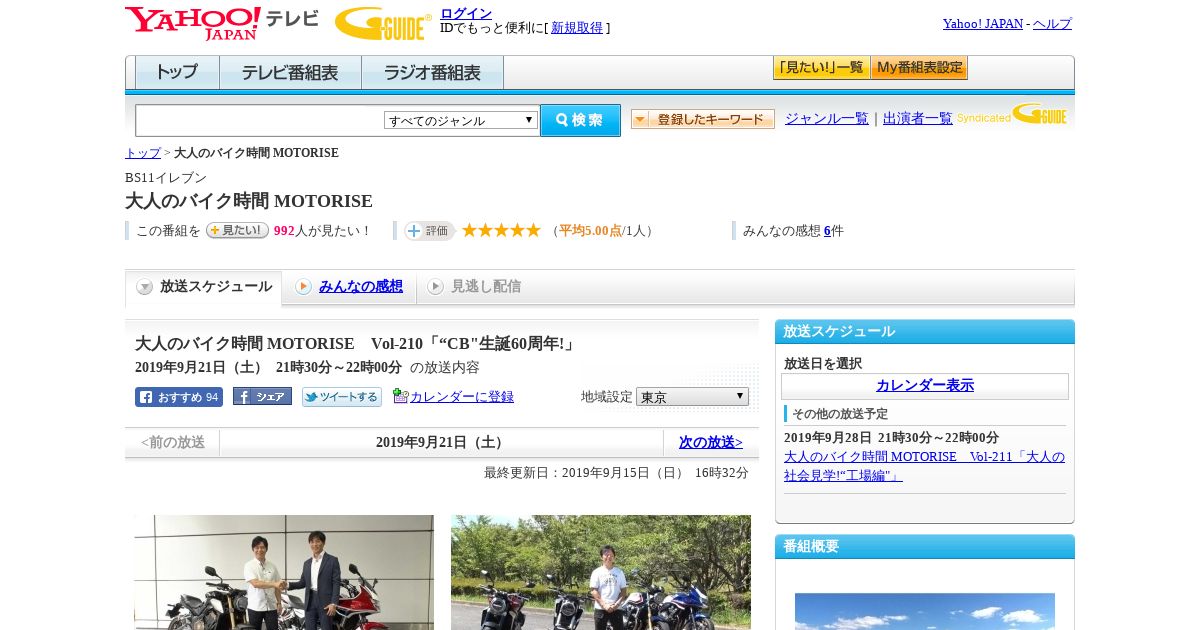Click the 番組概要 sky image thumbnail
Viewport: 1200px width, 630px height.
[x=925, y=611]
